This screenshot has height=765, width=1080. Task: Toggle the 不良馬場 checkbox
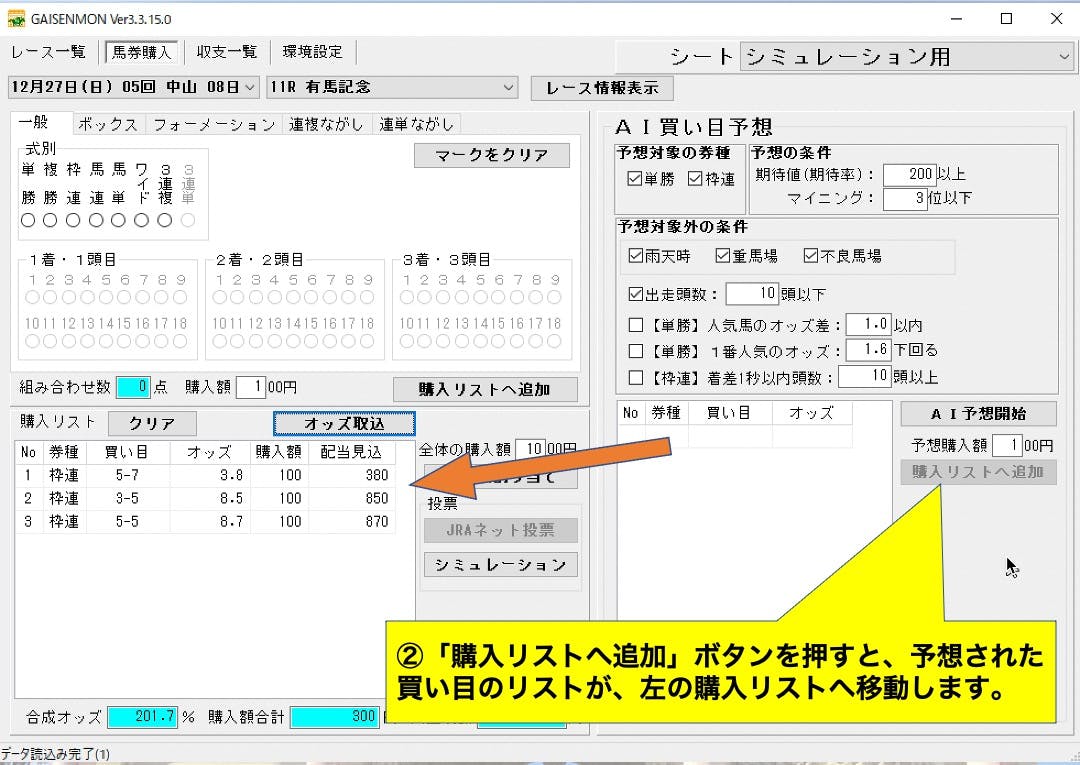pyautogui.click(x=811, y=256)
